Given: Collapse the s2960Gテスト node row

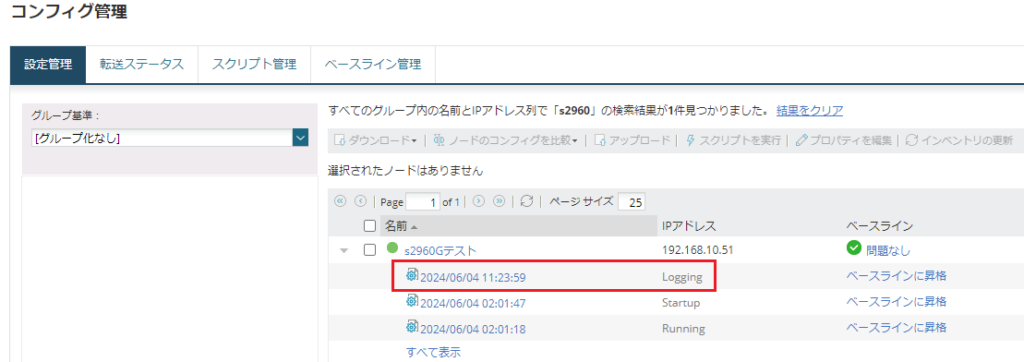Looking at the screenshot, I should point(344,250).
